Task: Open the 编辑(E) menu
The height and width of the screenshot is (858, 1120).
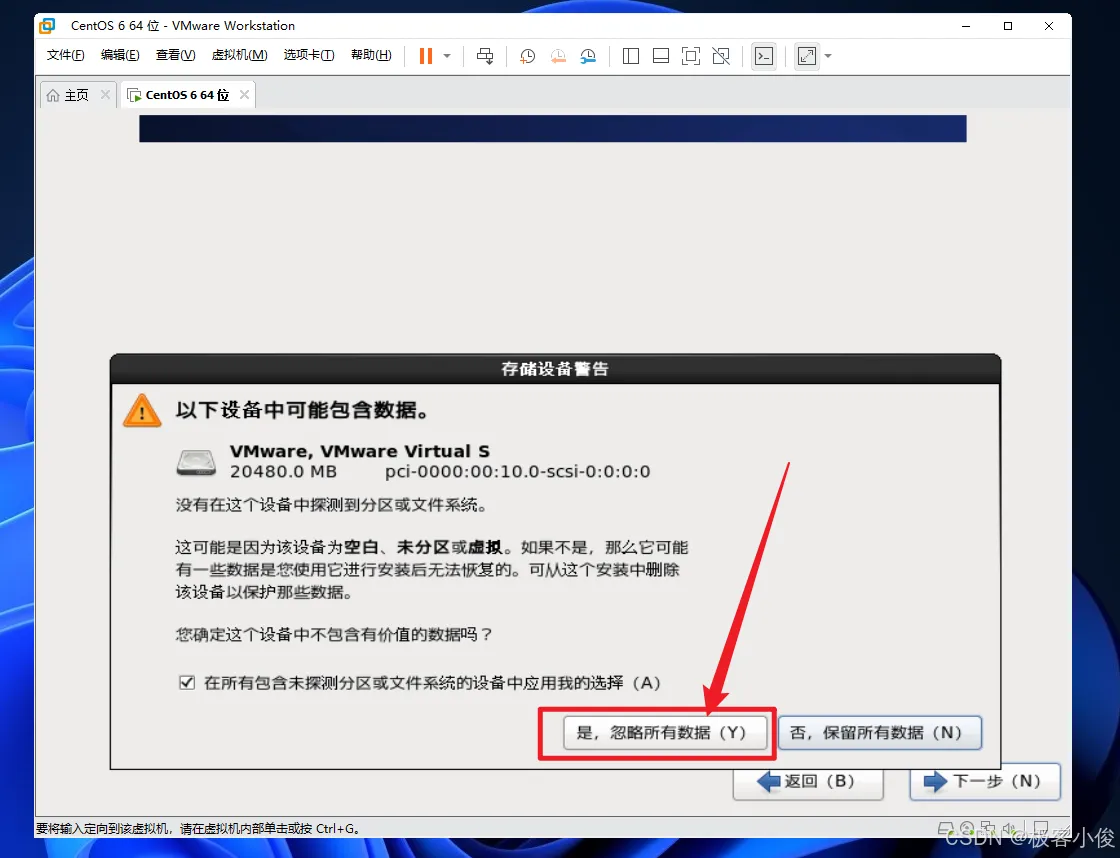Action: click(x=120, y=55)
